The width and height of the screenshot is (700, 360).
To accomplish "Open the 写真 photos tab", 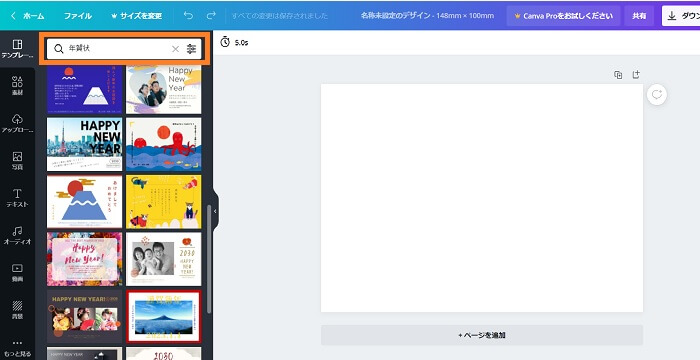I will pyautogui.click(x=17, y=161).
